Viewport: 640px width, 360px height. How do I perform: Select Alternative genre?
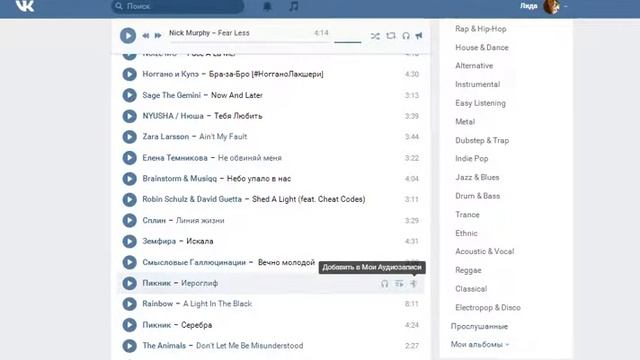pyautogui.click(x=474, y=66)
